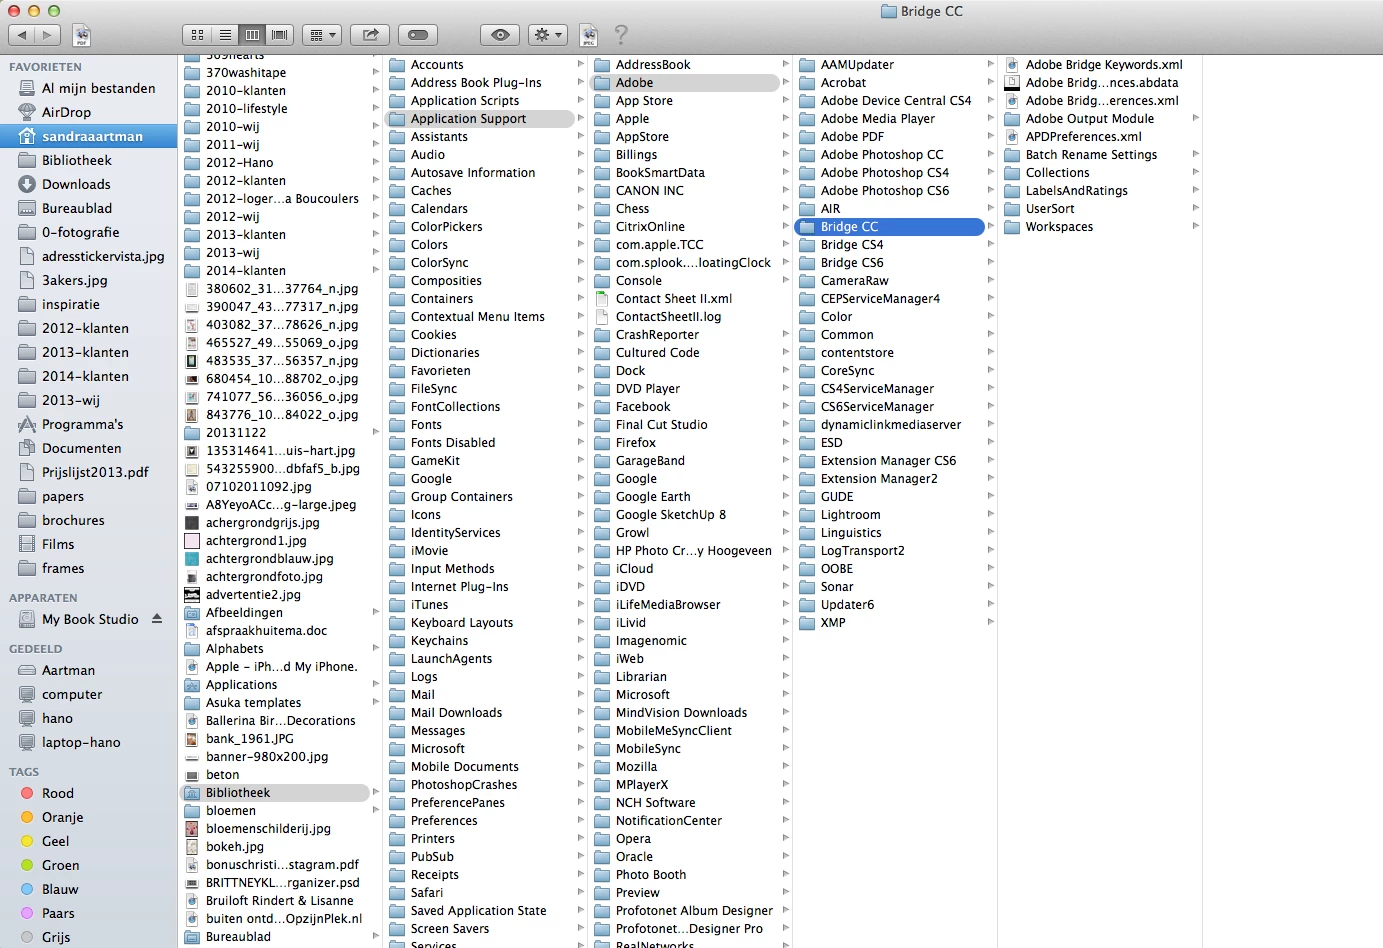The height and width of the screenshot is (948, 1383).
Task: Select Application Support folder
Action: click(x=480, y=118)
